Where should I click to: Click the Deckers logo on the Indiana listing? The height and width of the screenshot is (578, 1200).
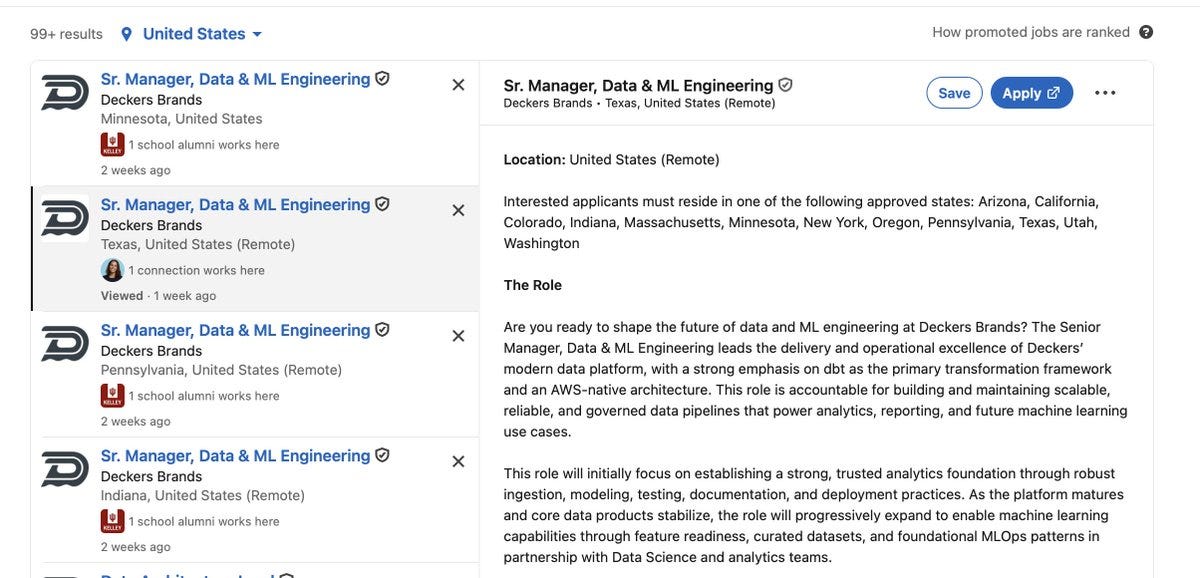point(65,469)
